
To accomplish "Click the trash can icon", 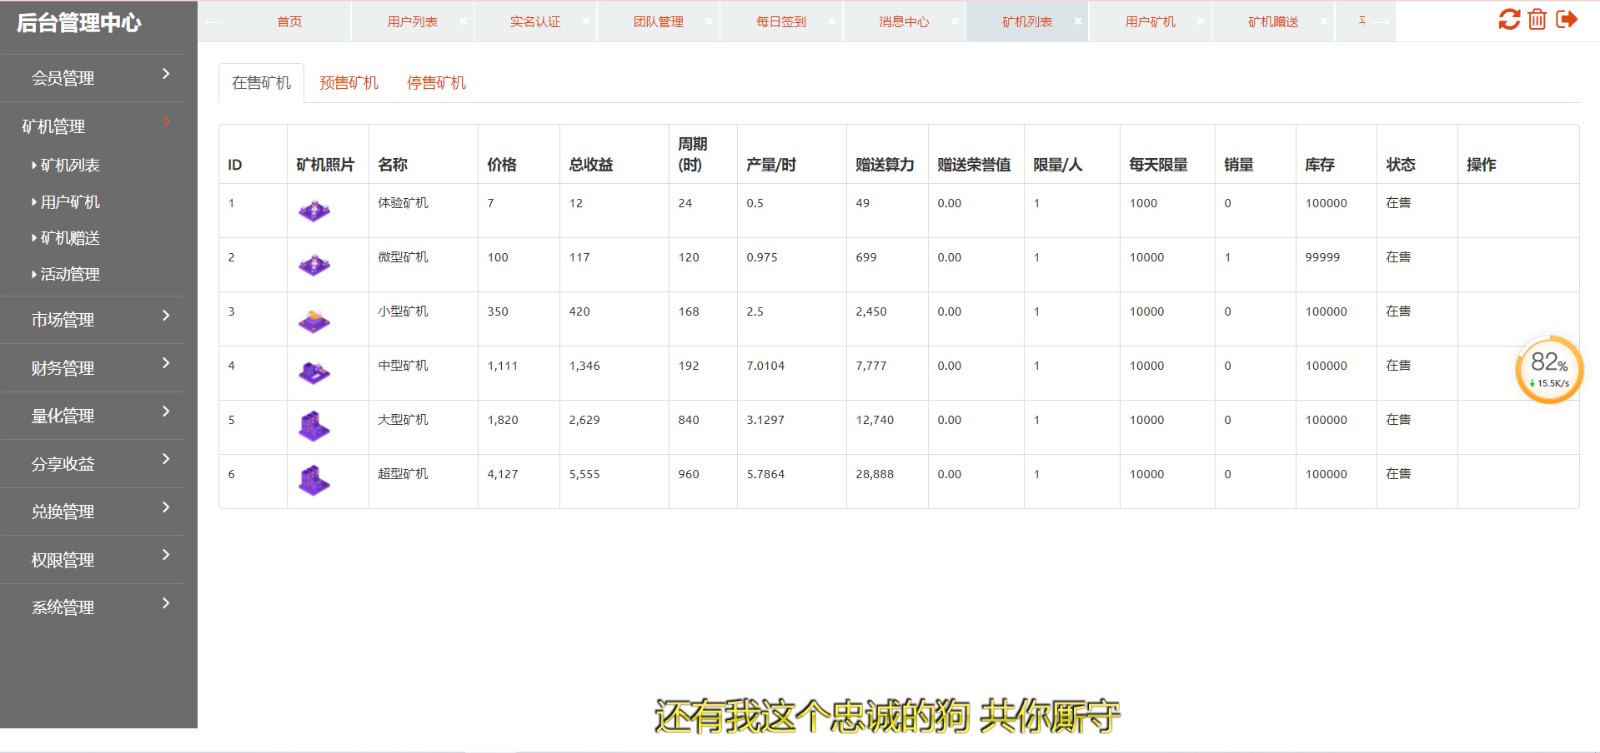I will [1538, 19].
